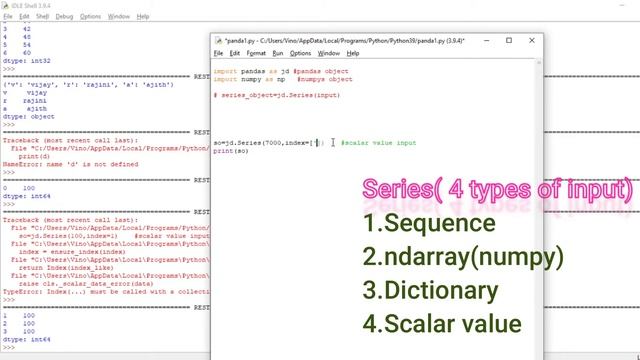640x360 pixels.
Task: Maximize the panda1.py editor window
Action: coord(509,40)
